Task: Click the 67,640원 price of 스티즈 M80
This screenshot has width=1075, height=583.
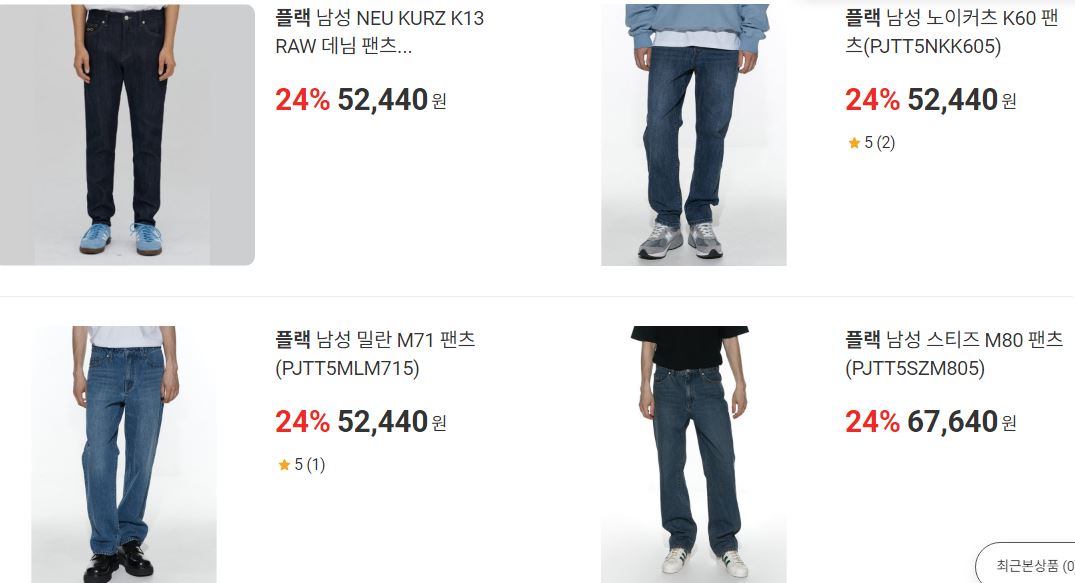Action: (x=962, y=422)
